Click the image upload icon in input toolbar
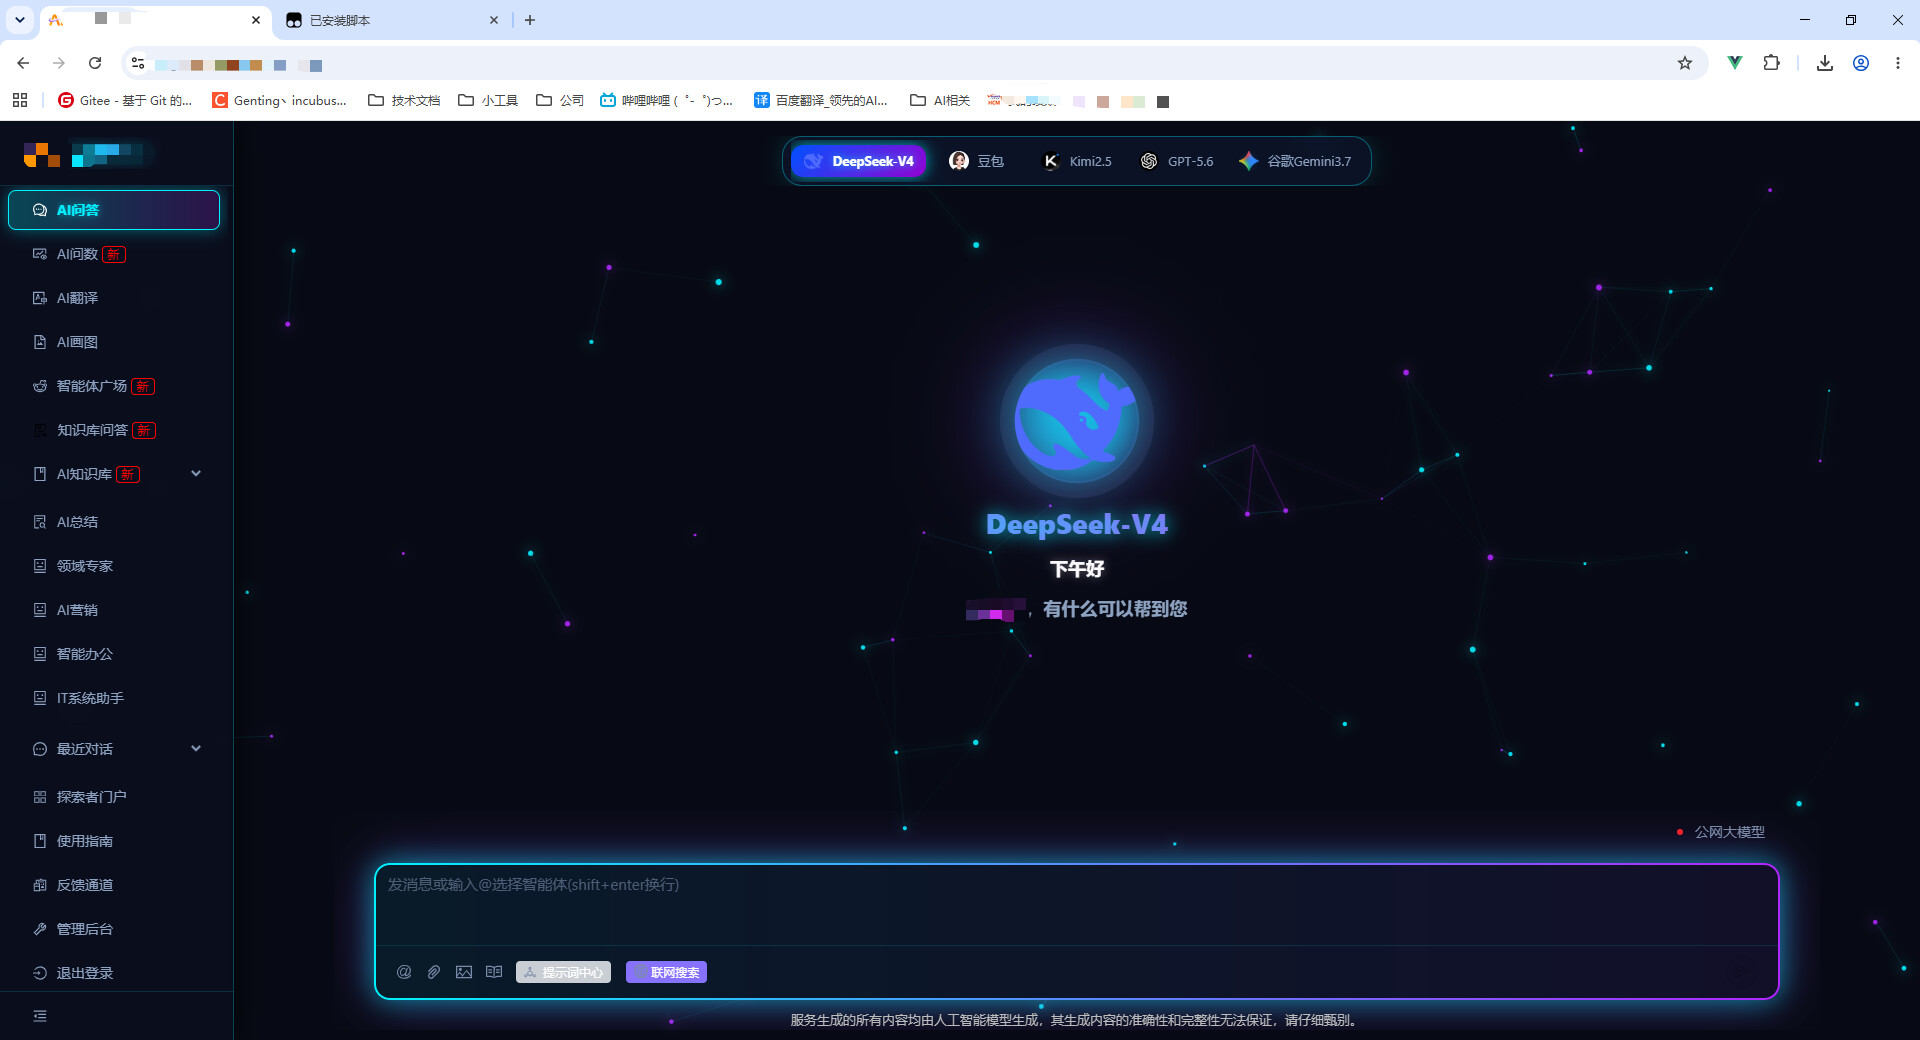Viewport: 1920px width, 1040px height. pos(464,972)
